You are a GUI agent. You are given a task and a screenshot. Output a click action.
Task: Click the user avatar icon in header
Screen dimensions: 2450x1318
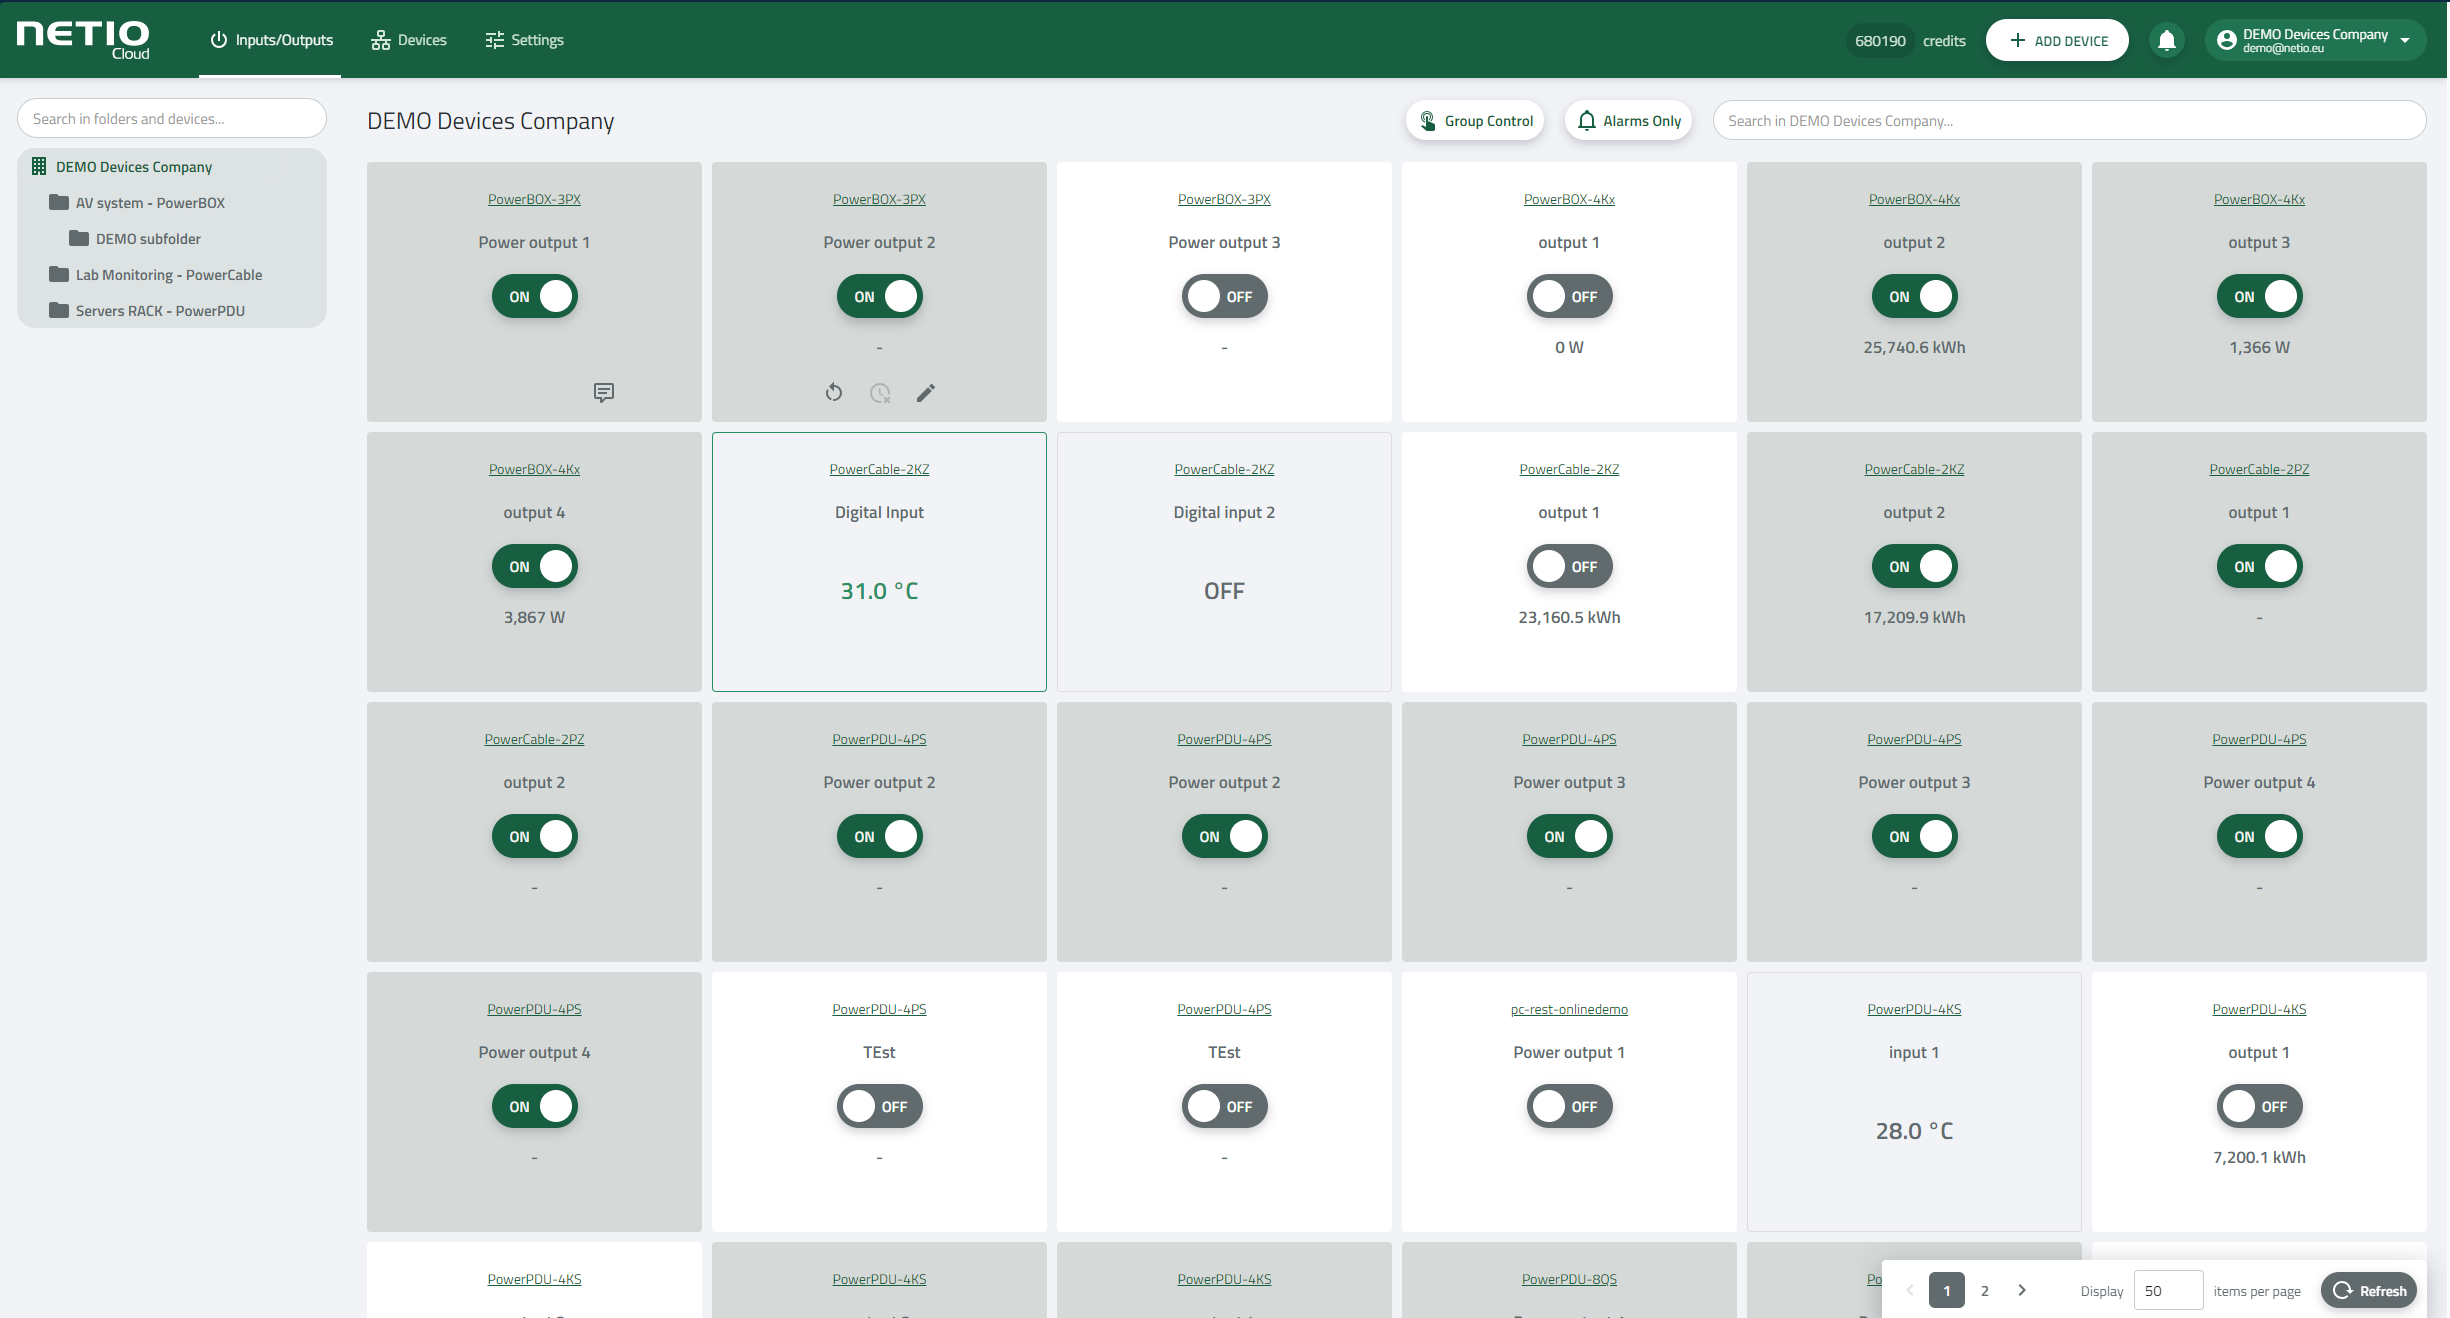coord(2227,41)
